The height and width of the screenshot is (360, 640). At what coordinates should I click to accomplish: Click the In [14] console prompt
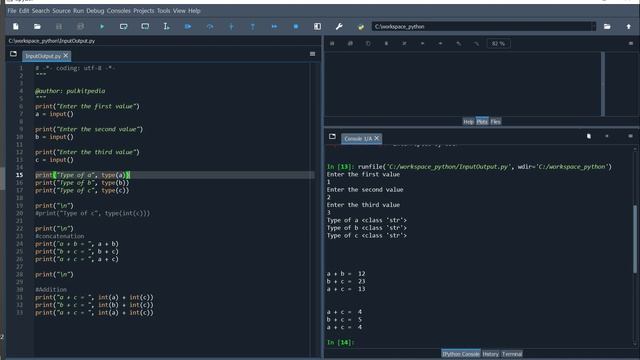coord(340,342)
